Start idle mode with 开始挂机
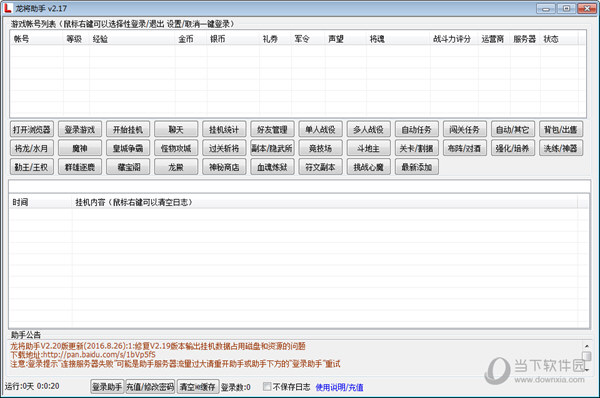The width and height of the screenshot is (600, 398). (x=128, y=129)
